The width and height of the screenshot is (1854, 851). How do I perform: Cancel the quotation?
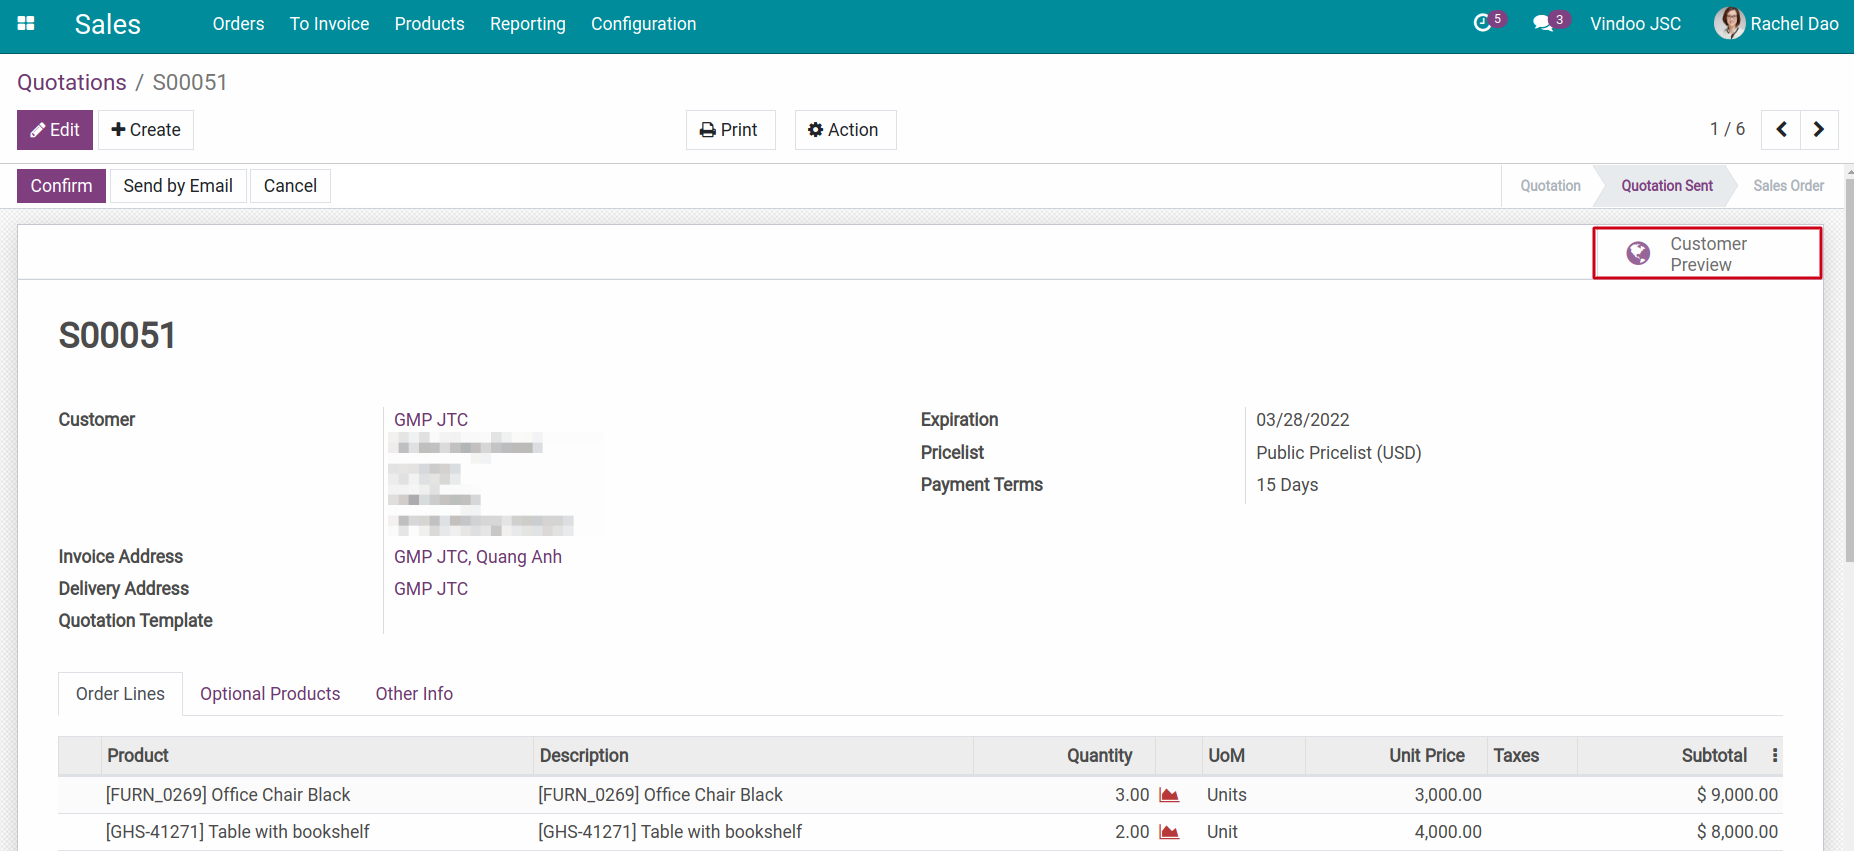(290, 186)
